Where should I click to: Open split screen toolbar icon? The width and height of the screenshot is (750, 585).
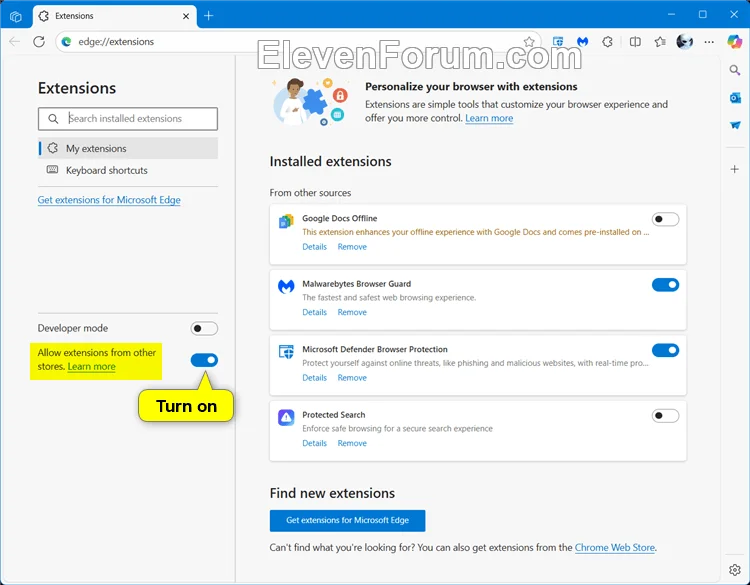pyautogui.click(x=635, y=42)
